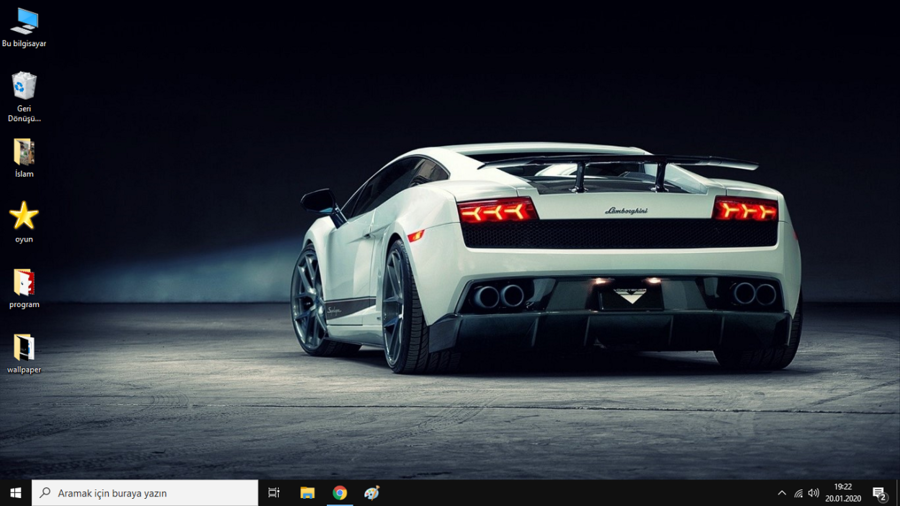Switch to Google Chrome in the taskbar
The width and height of the screenshot is (900, 506).
click(x=340, y=493)
